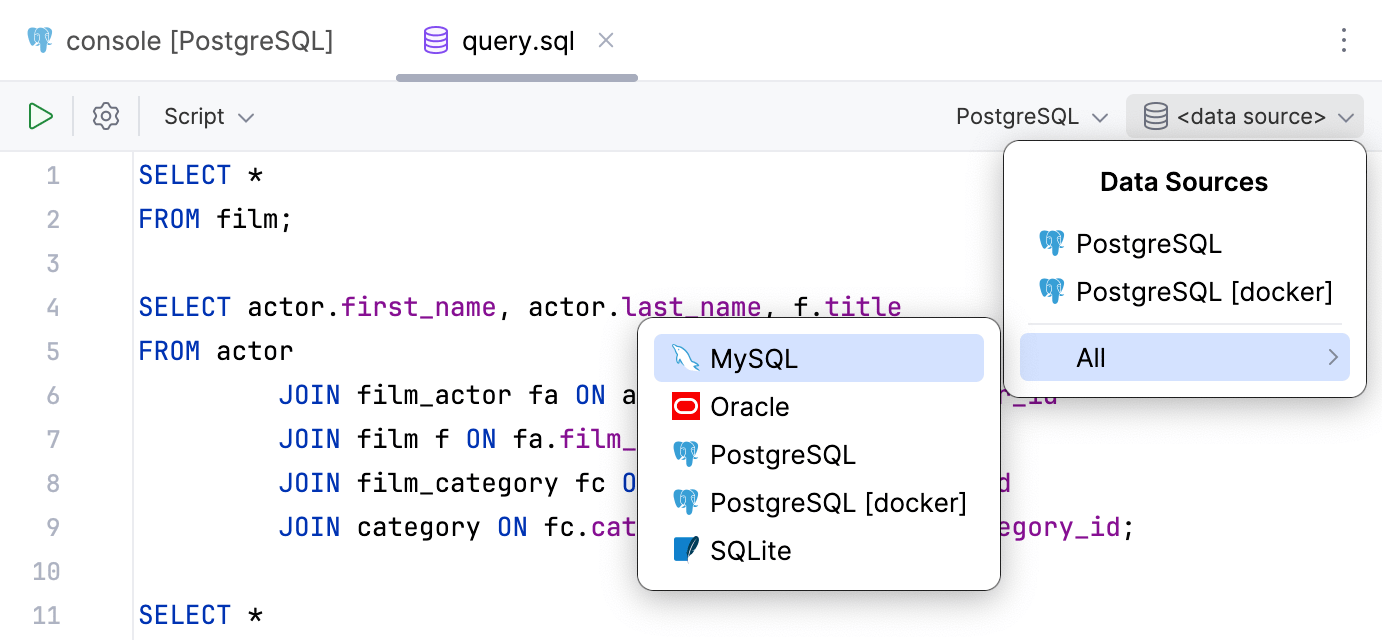1382x640 pixels.
Task: Select PostgreSQL in the Data Sources list
Action: coord(1148,243)
